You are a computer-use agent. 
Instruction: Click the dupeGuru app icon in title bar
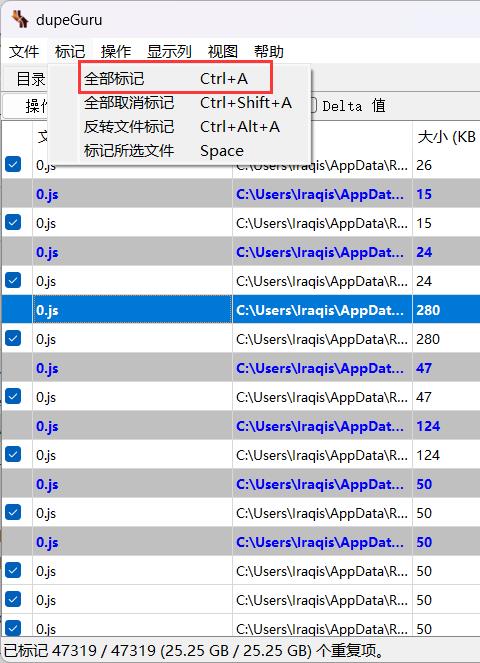point(19,19)
